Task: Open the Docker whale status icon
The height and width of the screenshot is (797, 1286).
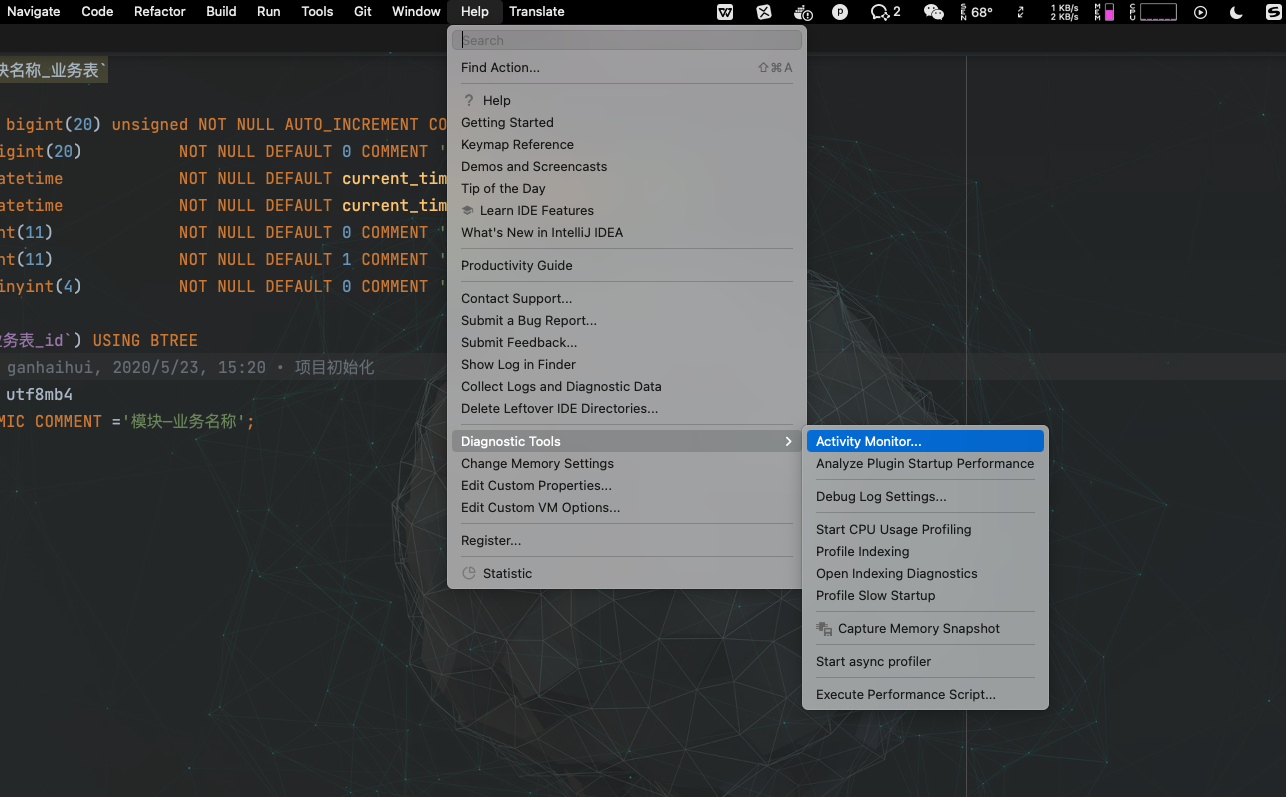Action: 803,12
